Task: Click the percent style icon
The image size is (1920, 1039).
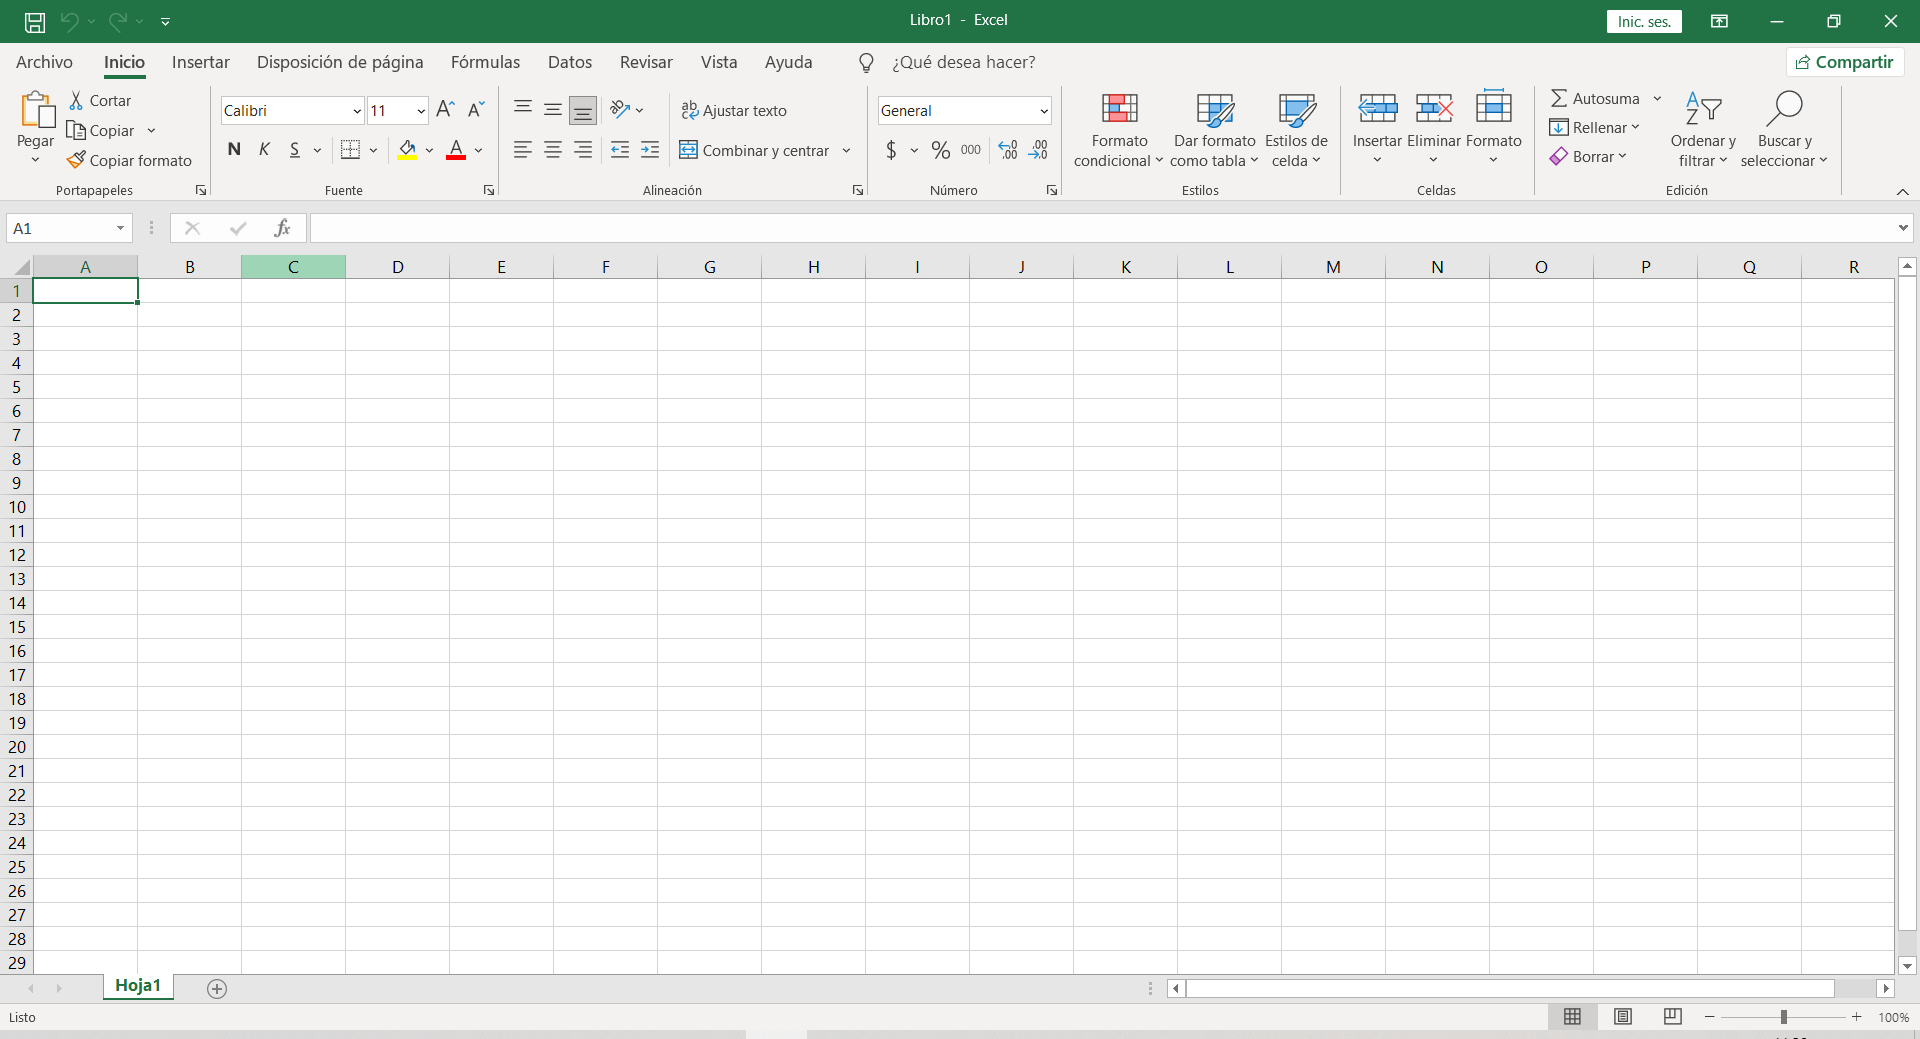Action: coord(940,150)
